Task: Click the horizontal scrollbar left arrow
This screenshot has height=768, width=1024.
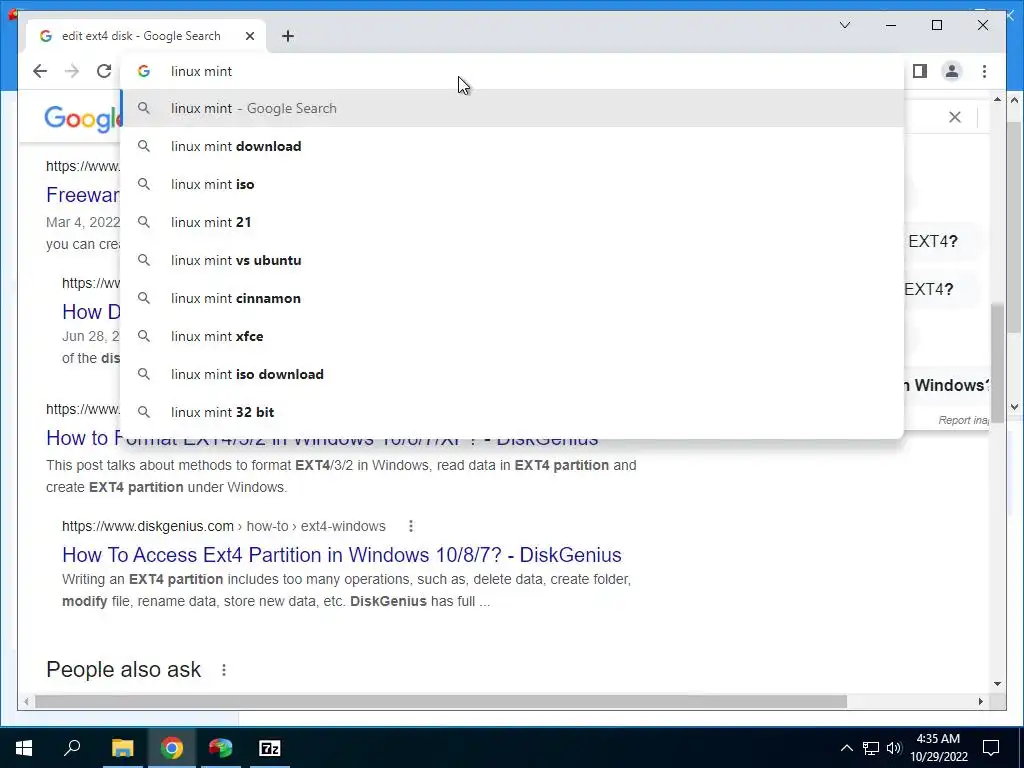Action: coord(26,701)
